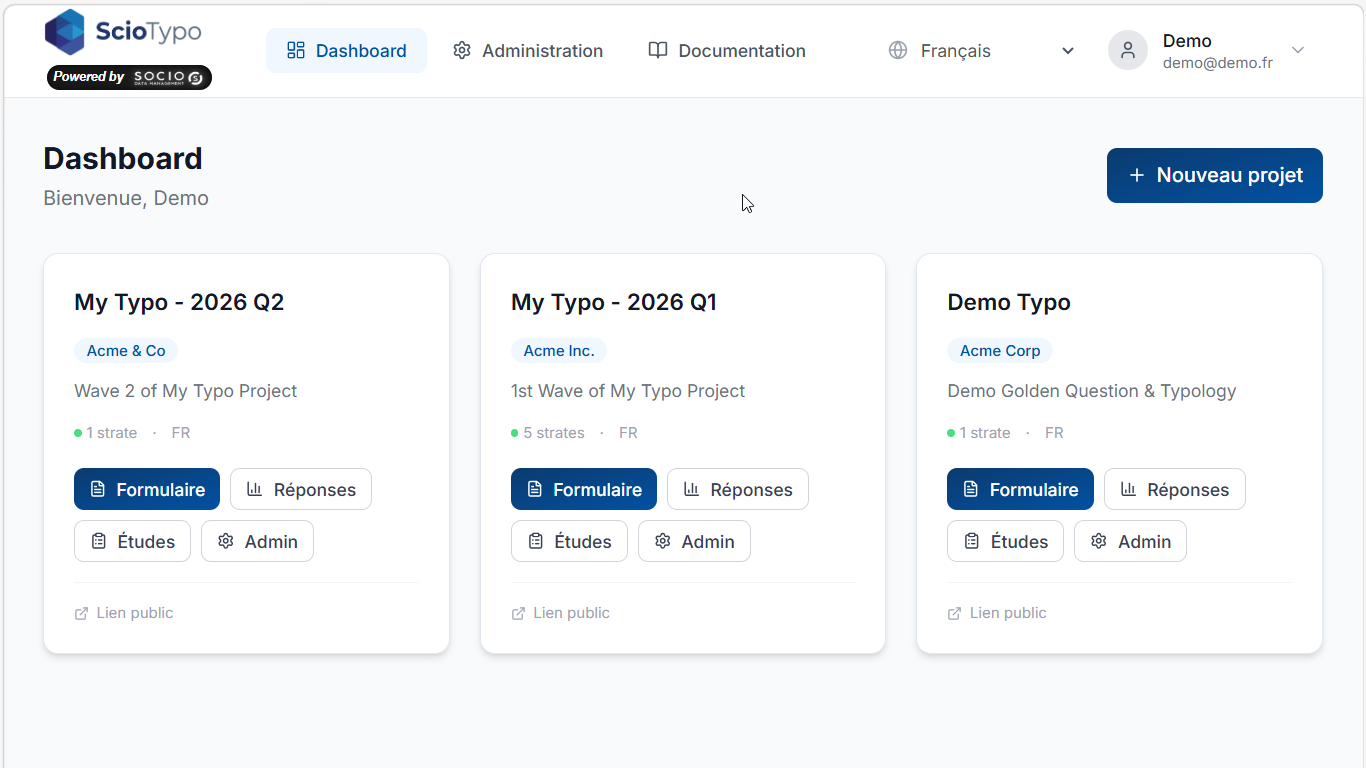Click the Powered by Socio badge
1366x768 pixels.
[129, 77]
